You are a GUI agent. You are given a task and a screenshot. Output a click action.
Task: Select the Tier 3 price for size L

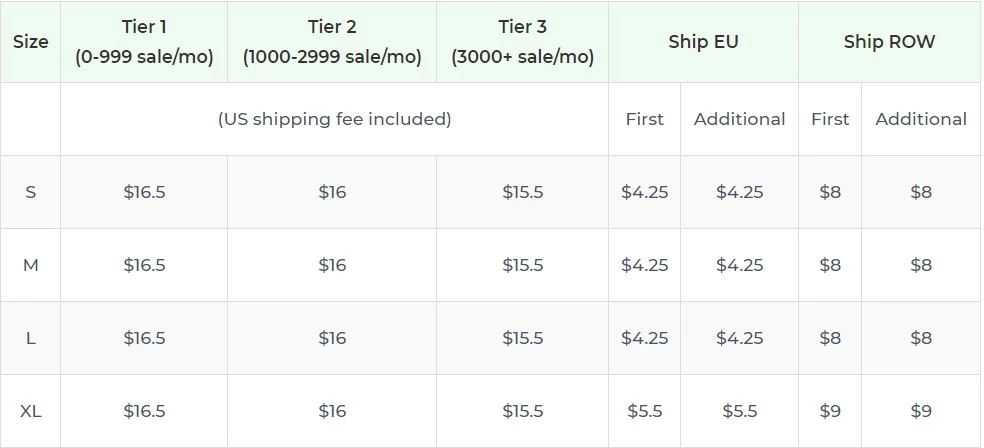(522, 338)
